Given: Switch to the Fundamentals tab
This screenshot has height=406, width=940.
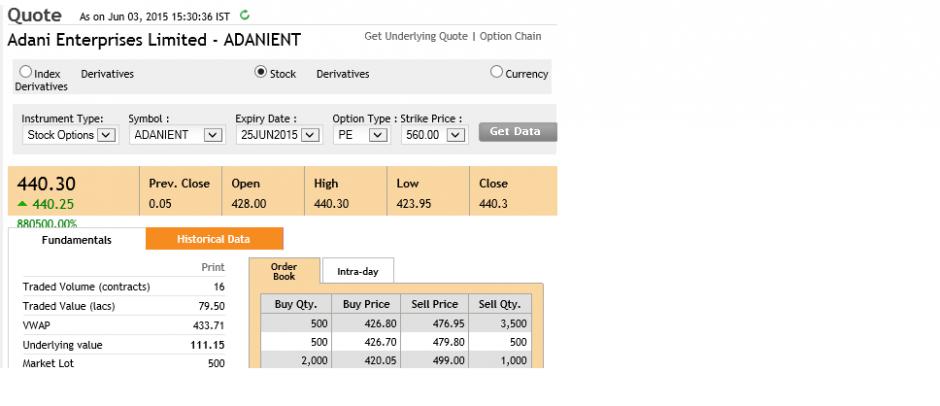Looking at the screenshot, I should coord(77,239).
